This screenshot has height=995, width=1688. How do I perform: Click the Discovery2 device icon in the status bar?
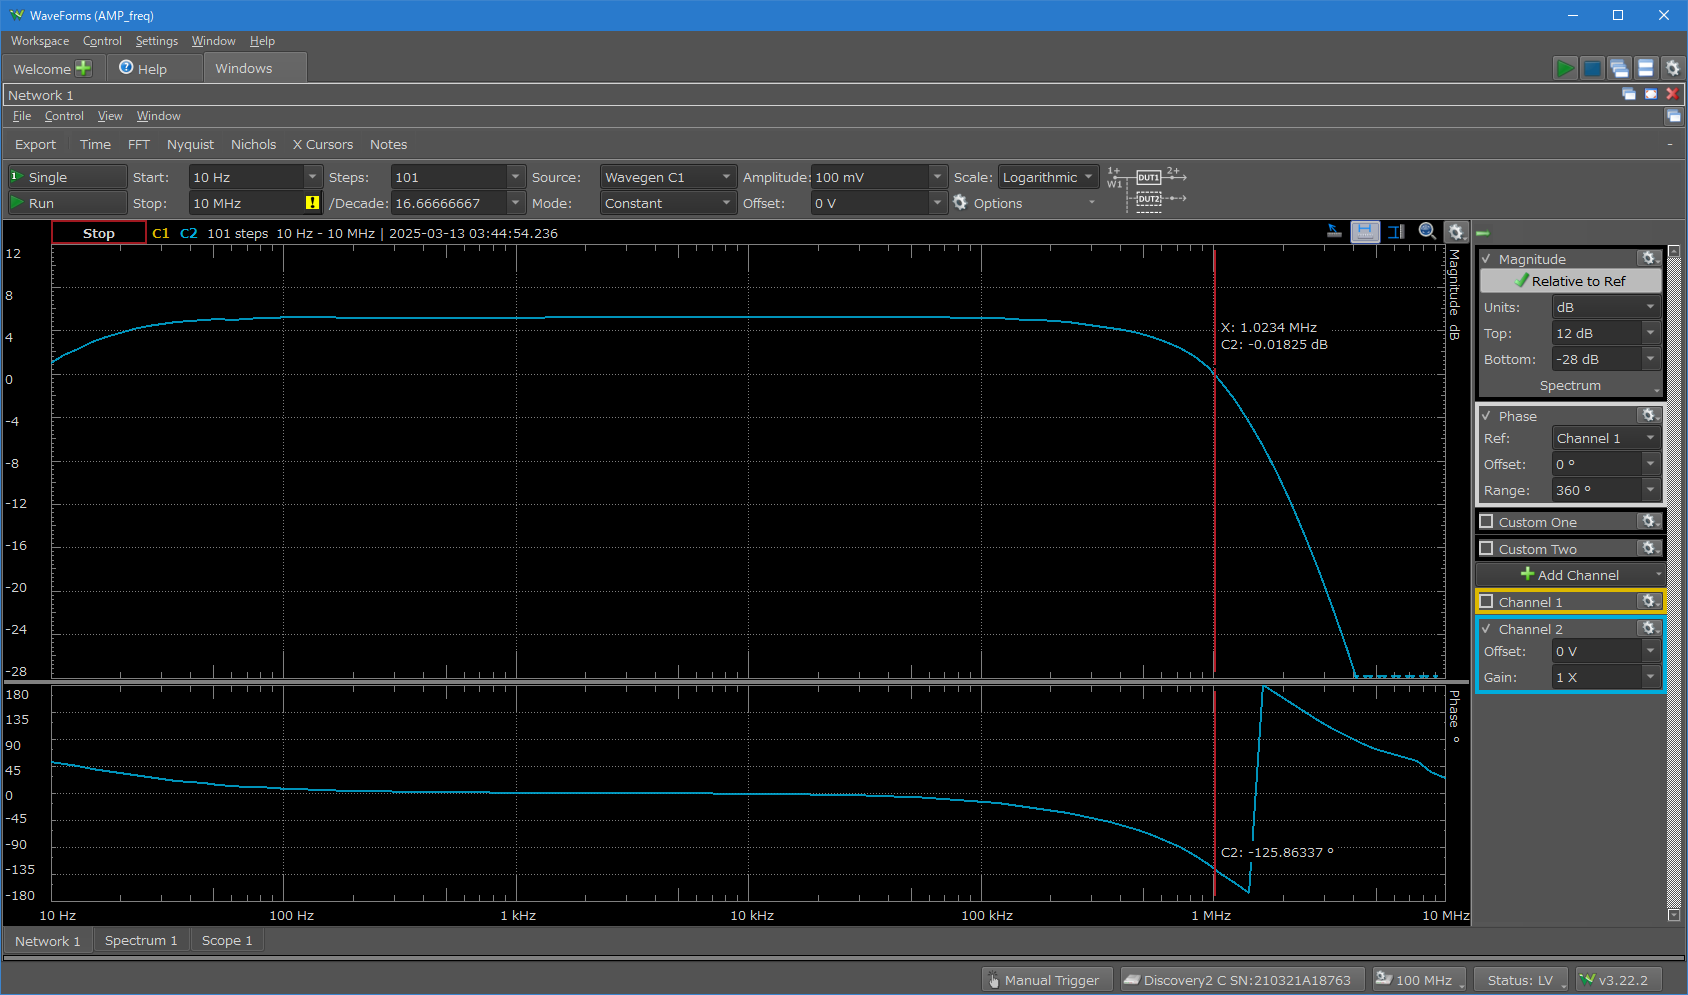point(1131,980)
